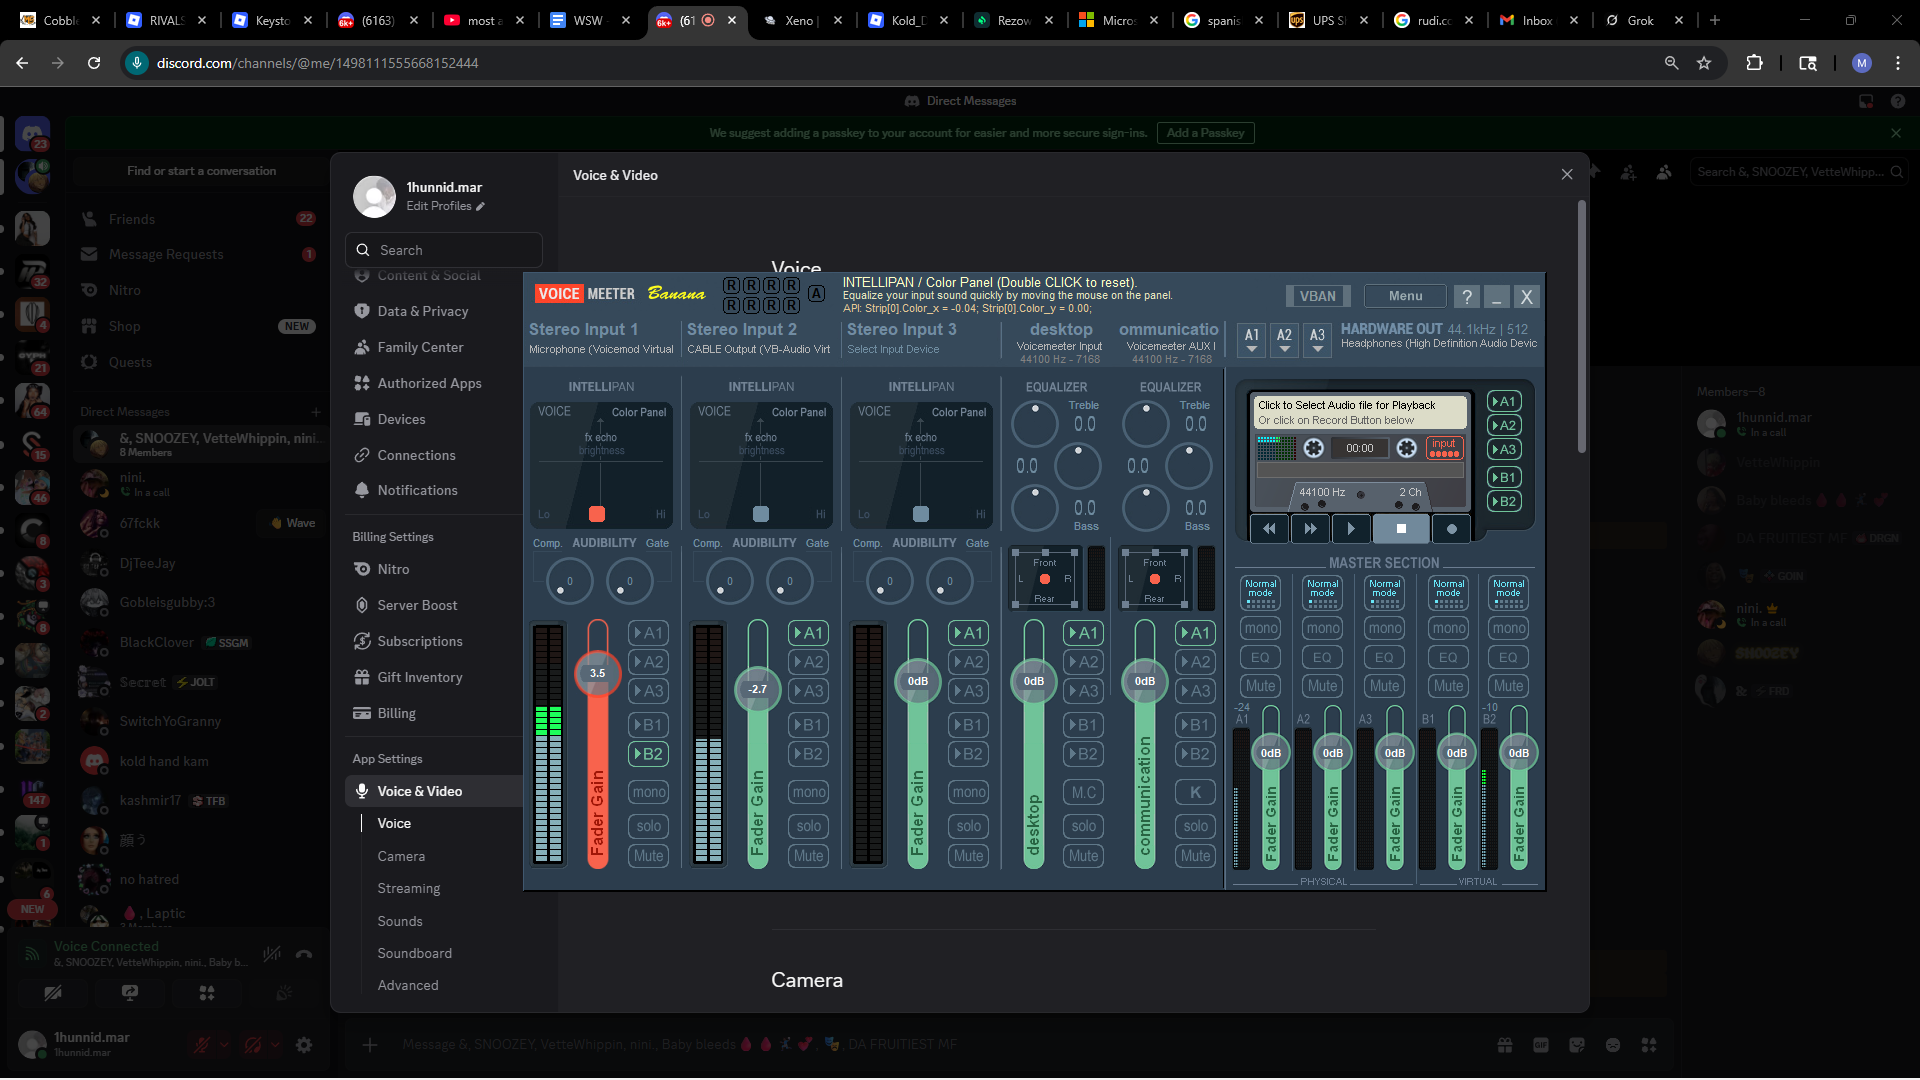Go to Notifications in Discord settings
1920x1080 pixels.
point(434,490)
